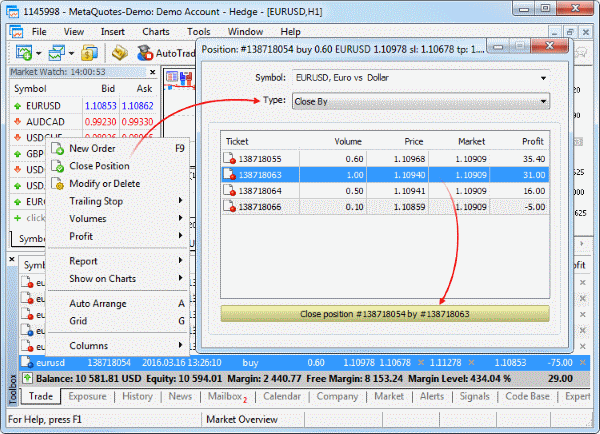
Task: Open the Market tab
Action: tap(389, 396)
